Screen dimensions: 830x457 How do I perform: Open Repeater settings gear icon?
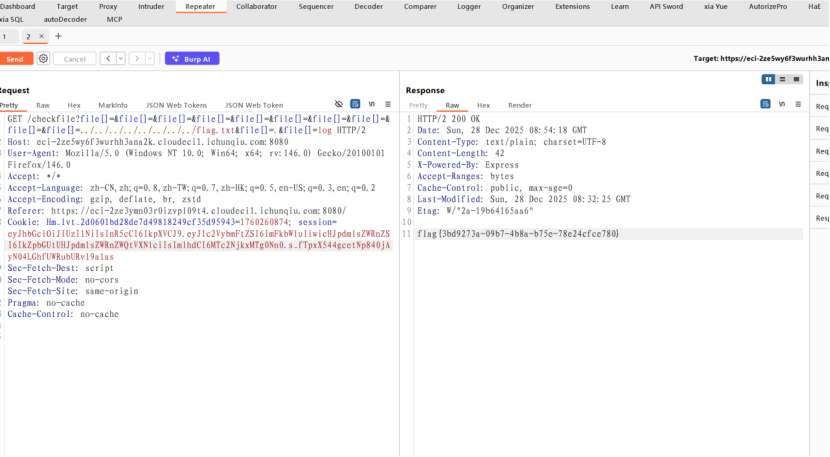43,59
